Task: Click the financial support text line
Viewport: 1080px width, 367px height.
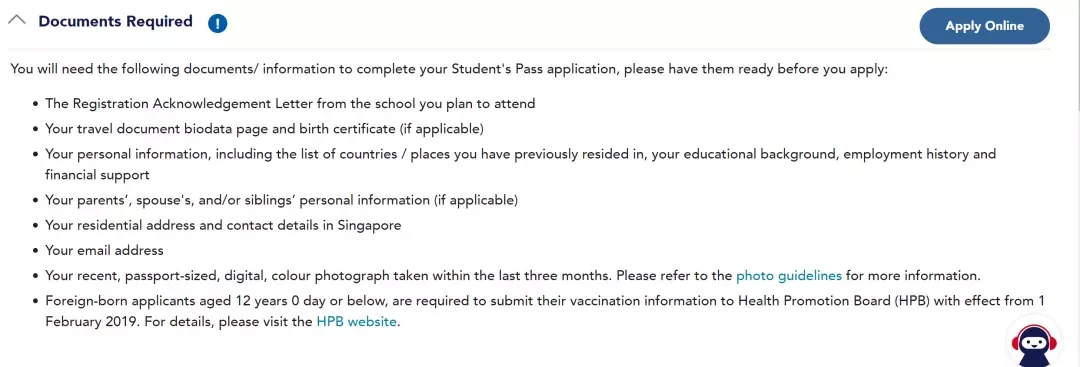Action: 97,176
